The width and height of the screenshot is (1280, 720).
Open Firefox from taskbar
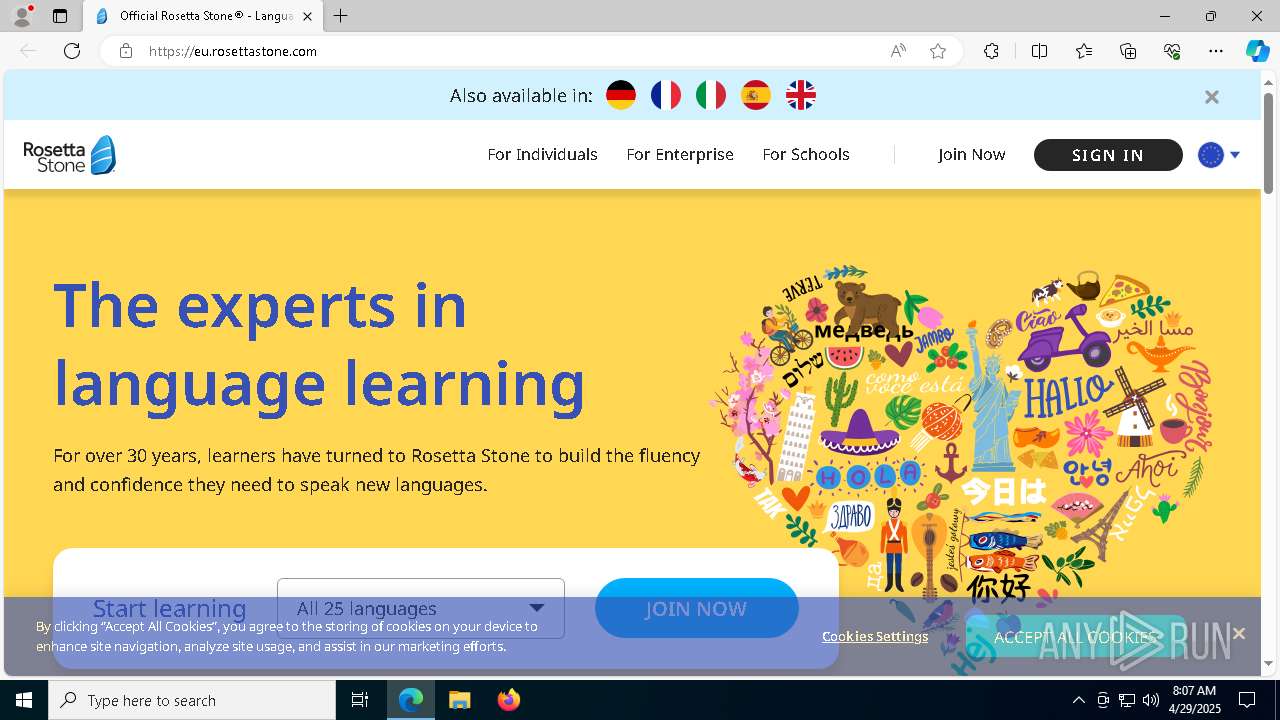coord(508,700)
